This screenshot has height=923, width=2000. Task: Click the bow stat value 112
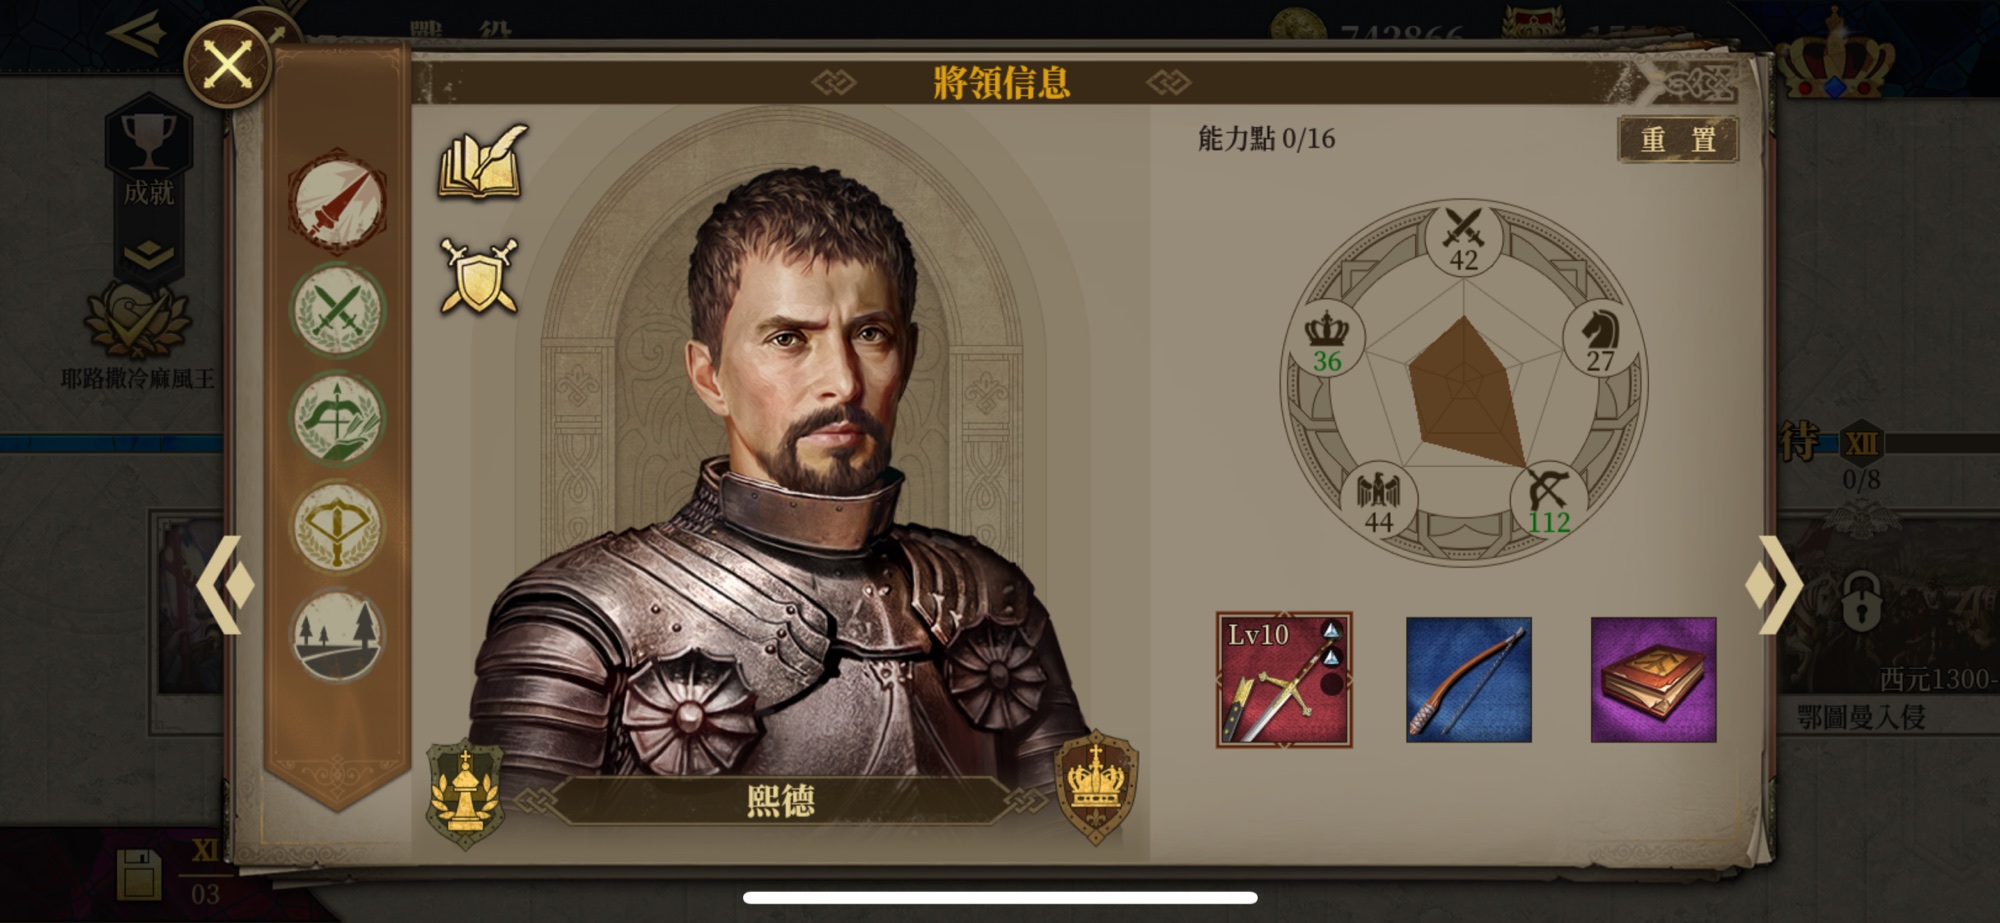point(1548,522)
